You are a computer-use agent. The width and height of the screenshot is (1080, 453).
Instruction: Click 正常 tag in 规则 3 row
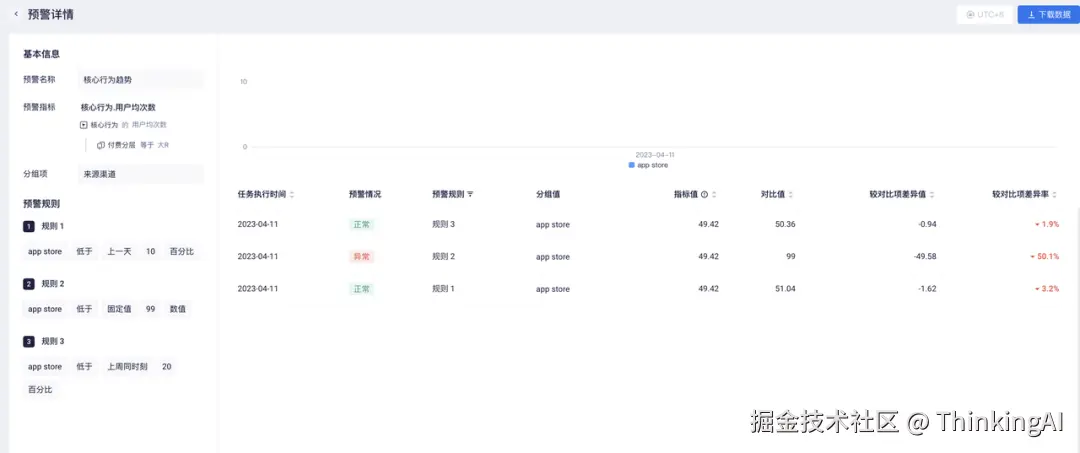[362, 224]
